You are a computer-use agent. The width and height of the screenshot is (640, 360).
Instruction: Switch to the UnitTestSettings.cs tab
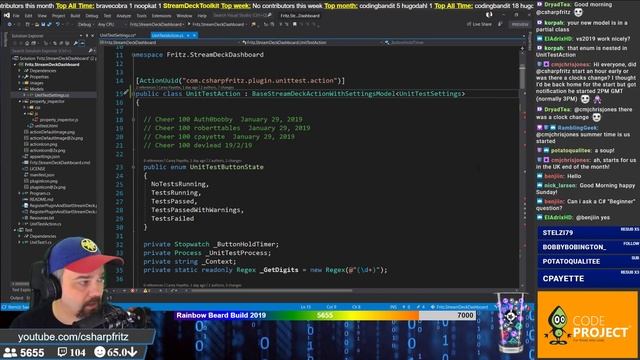point(118,36)
